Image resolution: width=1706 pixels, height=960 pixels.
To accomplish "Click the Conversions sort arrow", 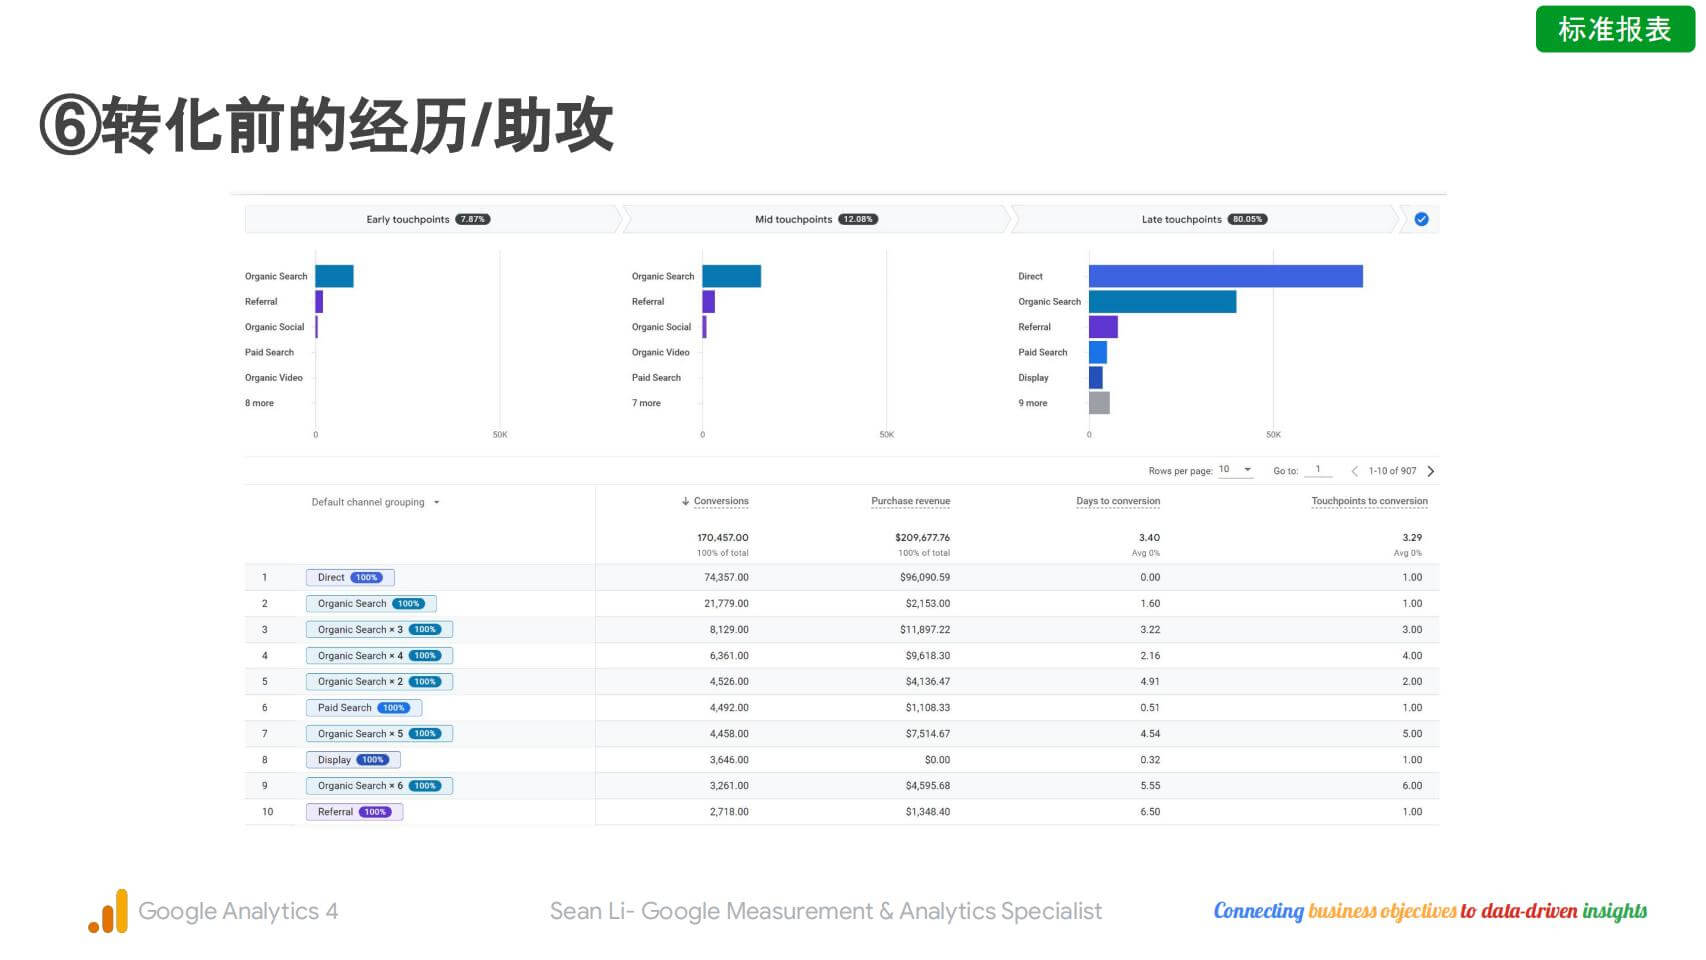I will tap(685, 501).
